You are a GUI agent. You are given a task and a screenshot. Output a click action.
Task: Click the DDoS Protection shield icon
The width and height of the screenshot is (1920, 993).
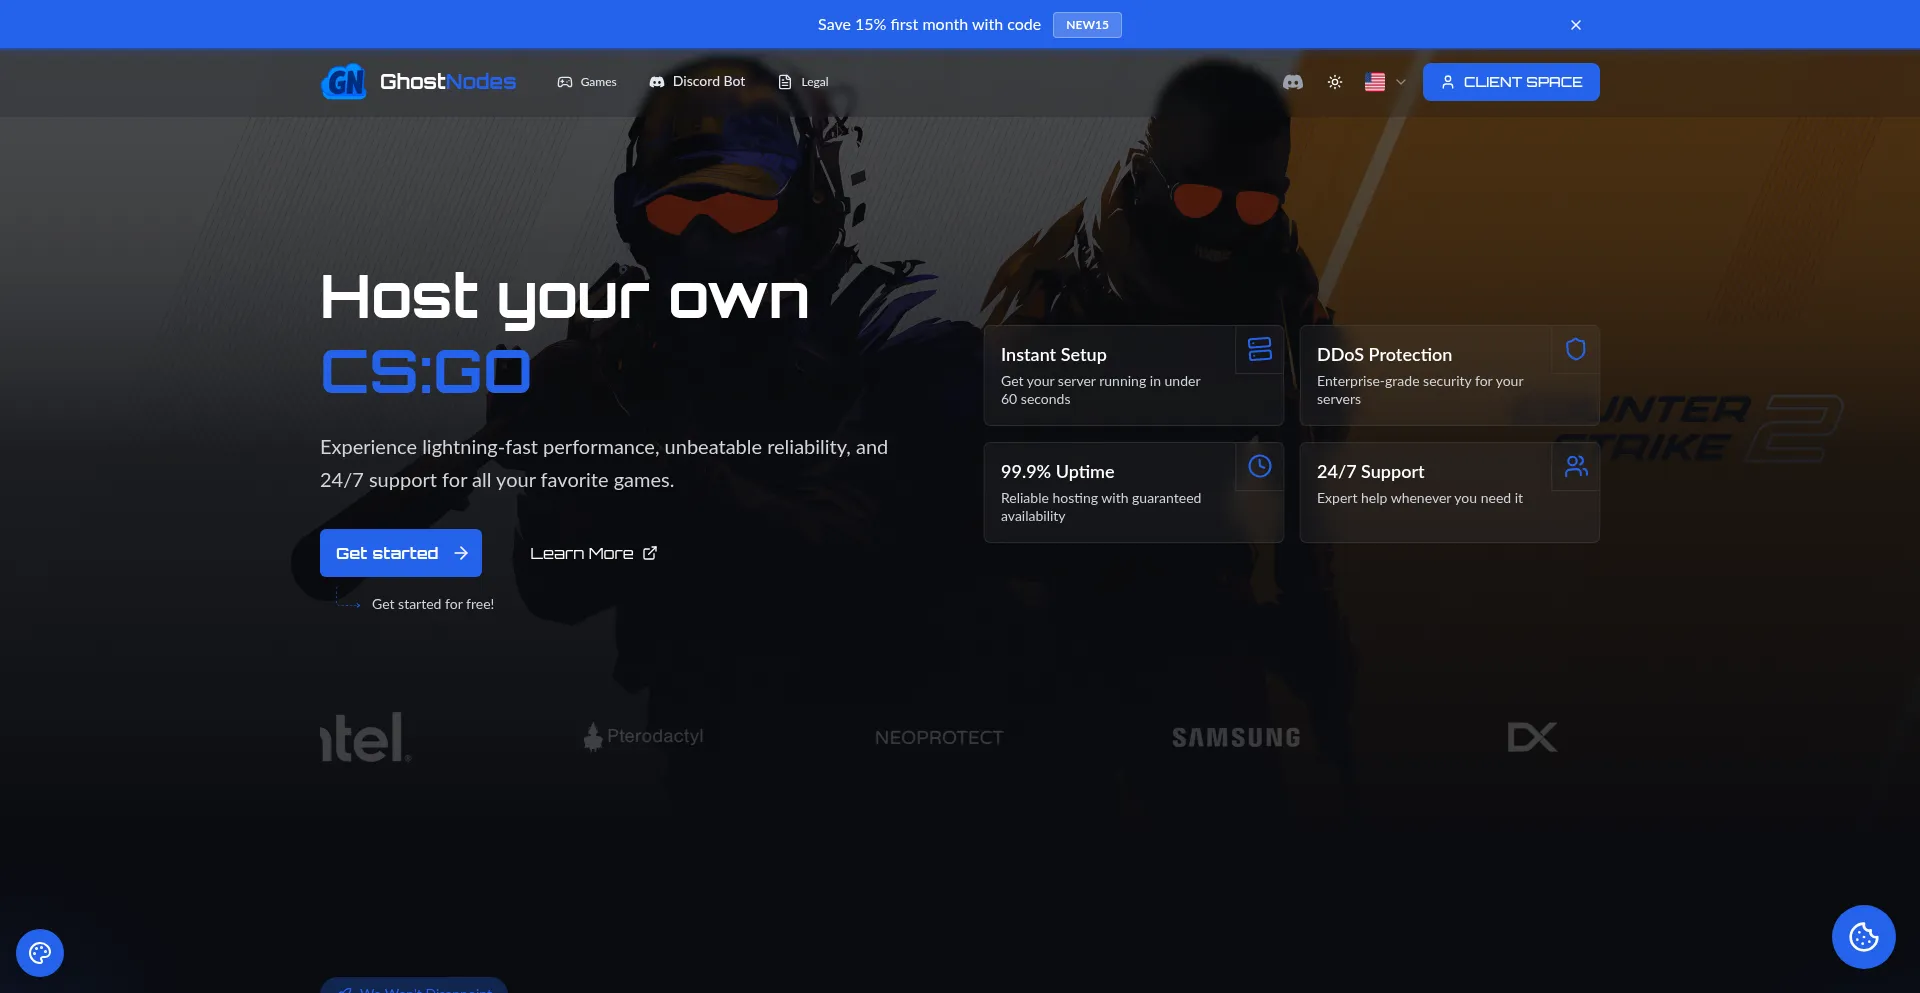click(x=1575, y=349)
